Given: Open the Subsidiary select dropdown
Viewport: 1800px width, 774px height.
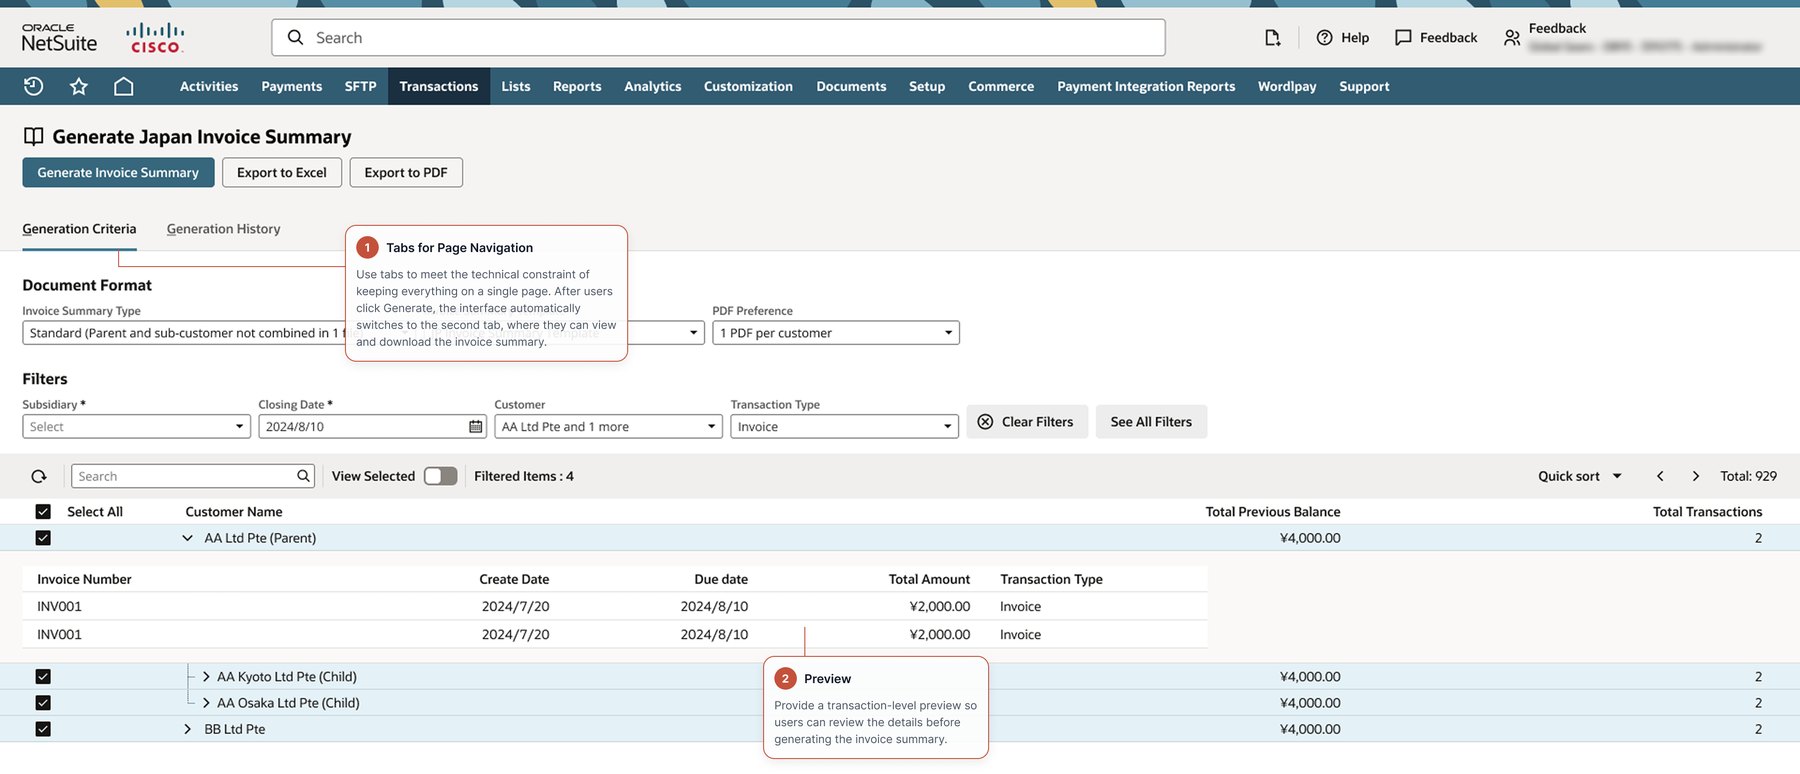Looking at the screenshot, I should 136,426.
